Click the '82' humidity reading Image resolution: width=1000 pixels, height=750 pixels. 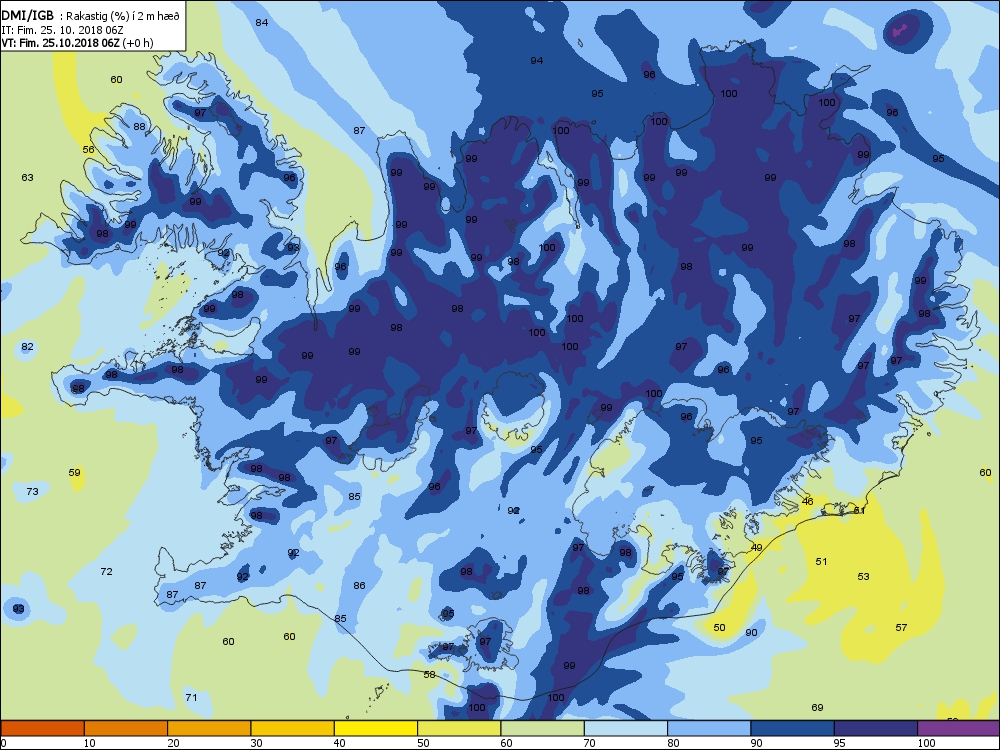(x=27, y=347)
